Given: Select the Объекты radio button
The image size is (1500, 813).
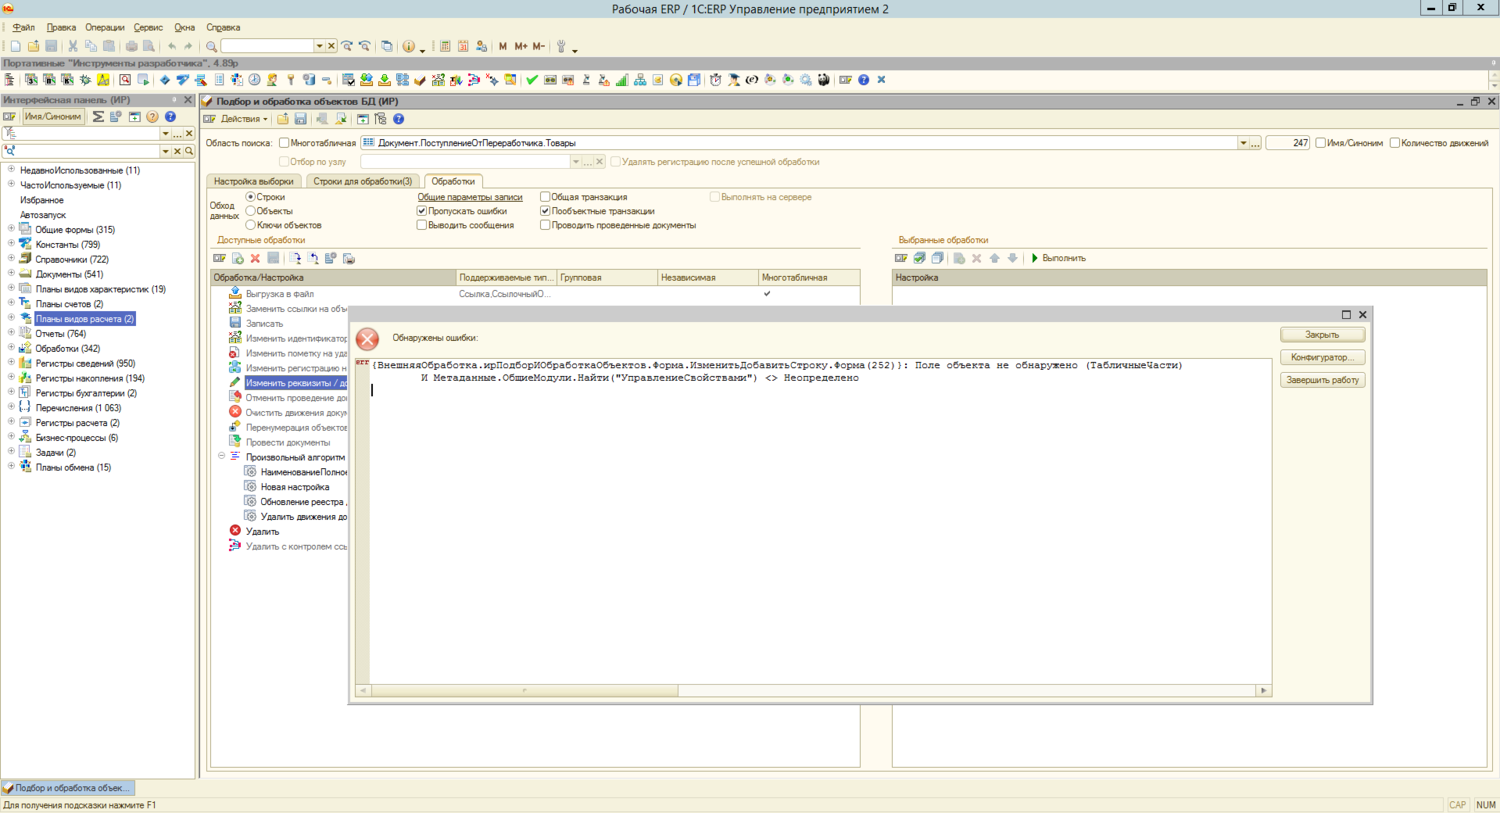Looking at the screenshot, I should click(x=251, y=211).
